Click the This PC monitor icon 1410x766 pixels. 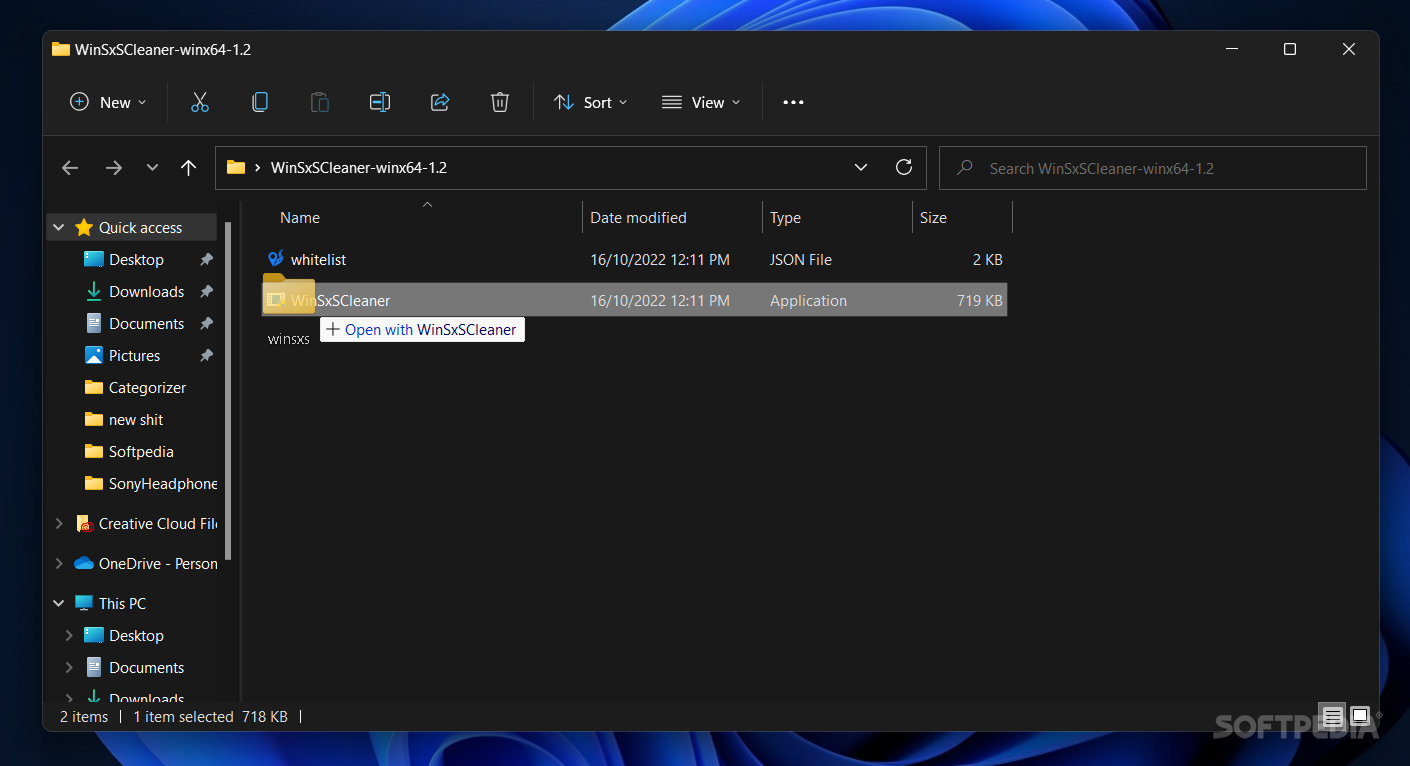coord(84,603)
